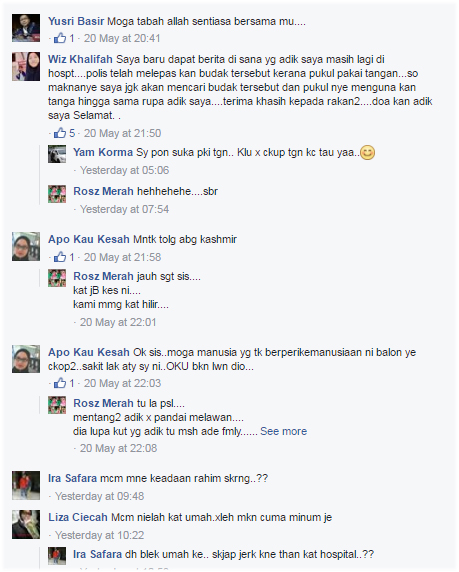Open Wiz Khalifah's profile name link
Viewport: 459px width, 572px height.
click(80, 59)
